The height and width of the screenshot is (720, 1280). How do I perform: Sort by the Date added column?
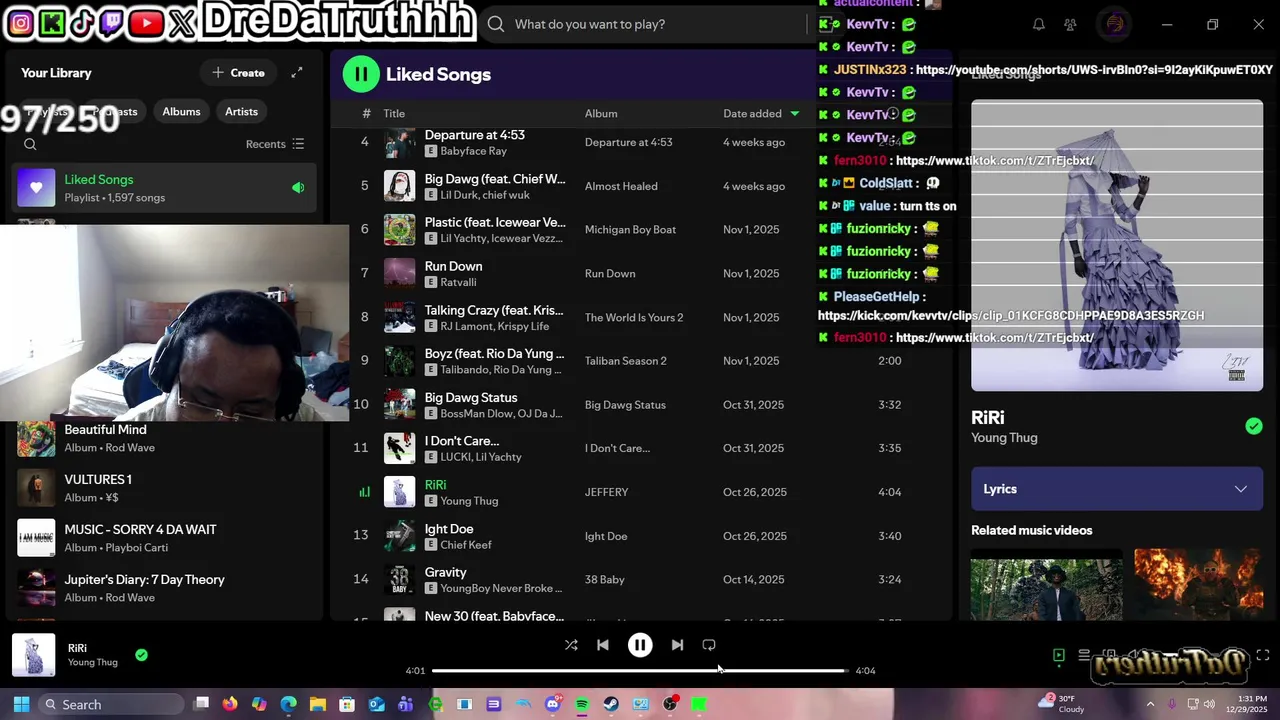(761, 113)
